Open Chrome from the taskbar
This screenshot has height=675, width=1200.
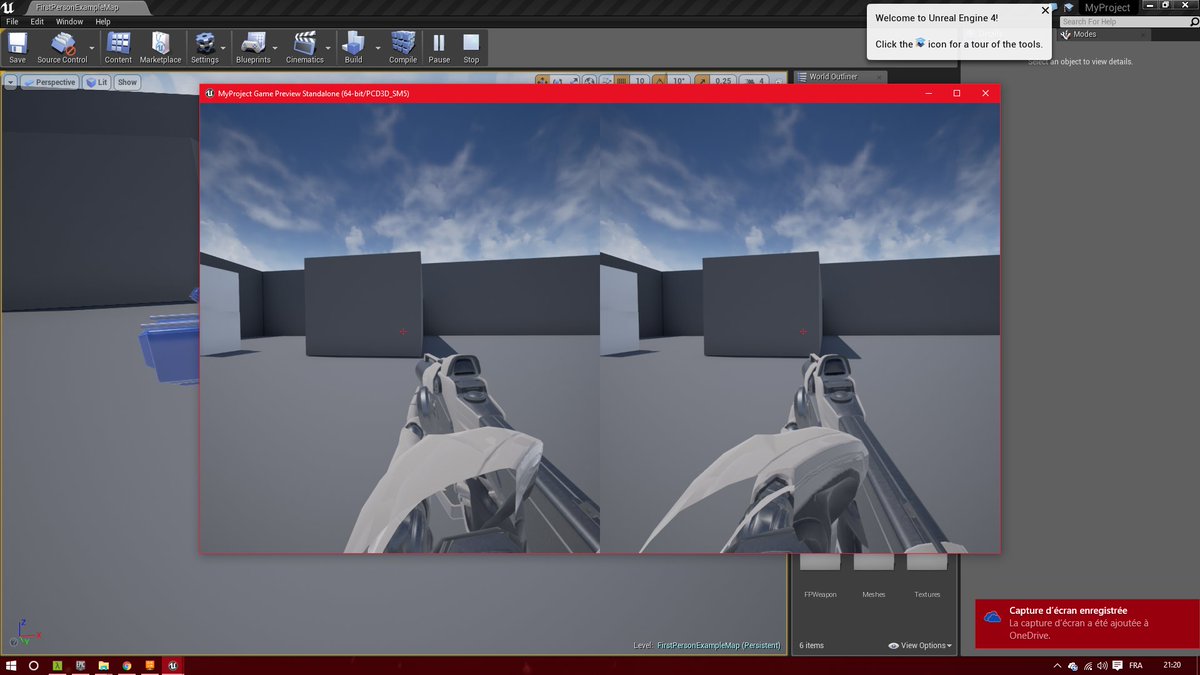coord(127,665)
